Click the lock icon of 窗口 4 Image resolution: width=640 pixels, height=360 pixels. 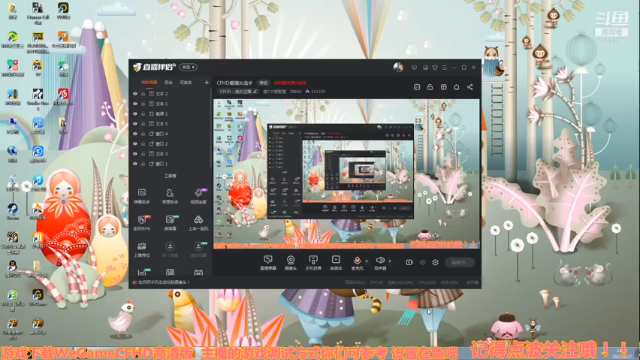(143, 134)
